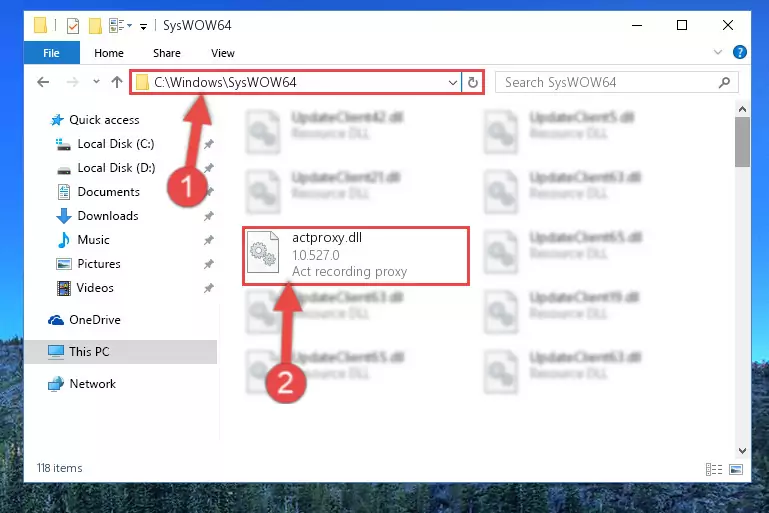Click the Act recording proxy description

tap(350, 271)
